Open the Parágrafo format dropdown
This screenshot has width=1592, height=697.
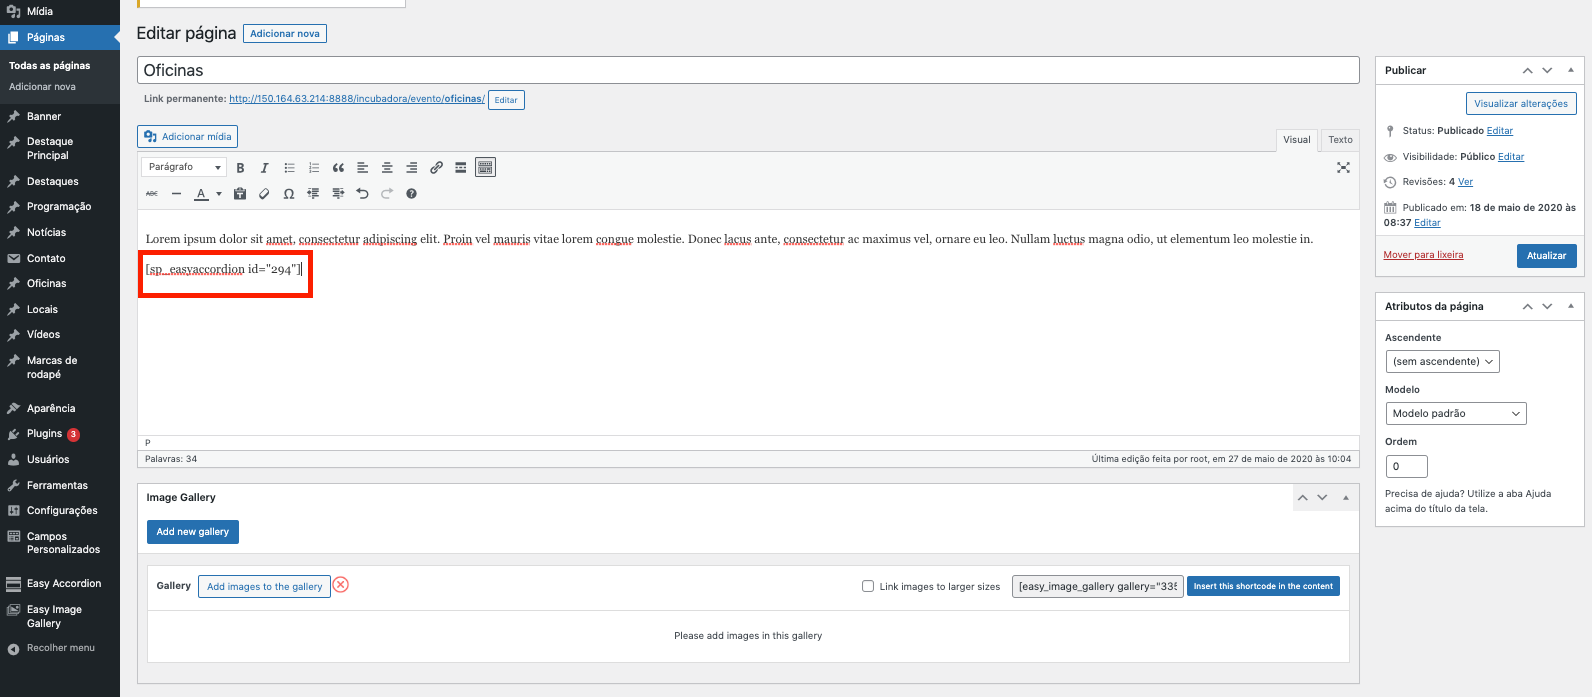(184, 167)
